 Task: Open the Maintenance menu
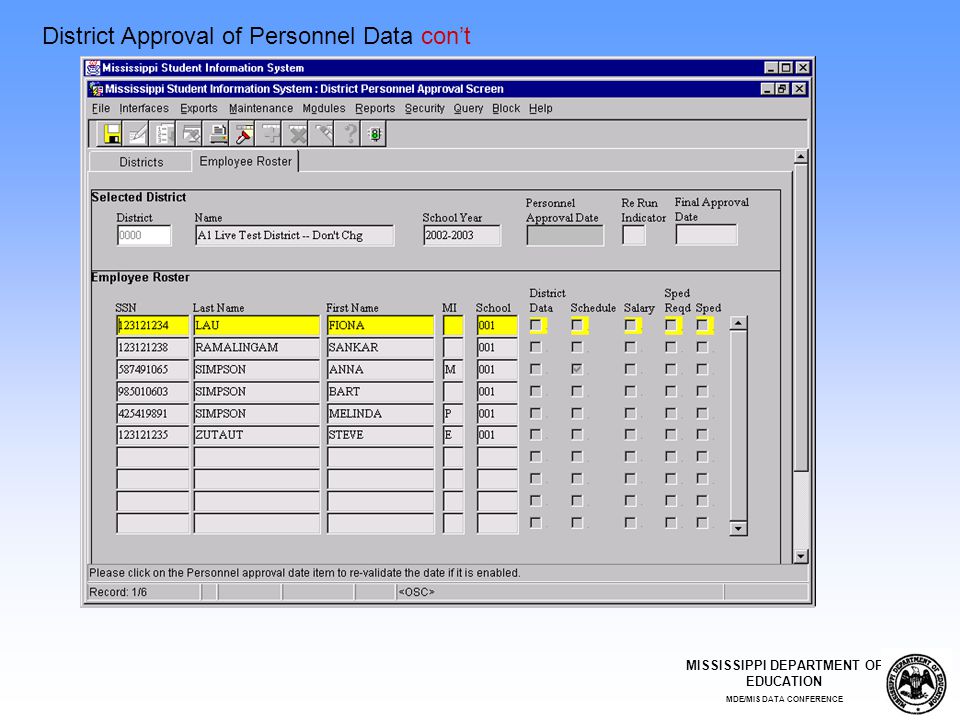point(261,108)
